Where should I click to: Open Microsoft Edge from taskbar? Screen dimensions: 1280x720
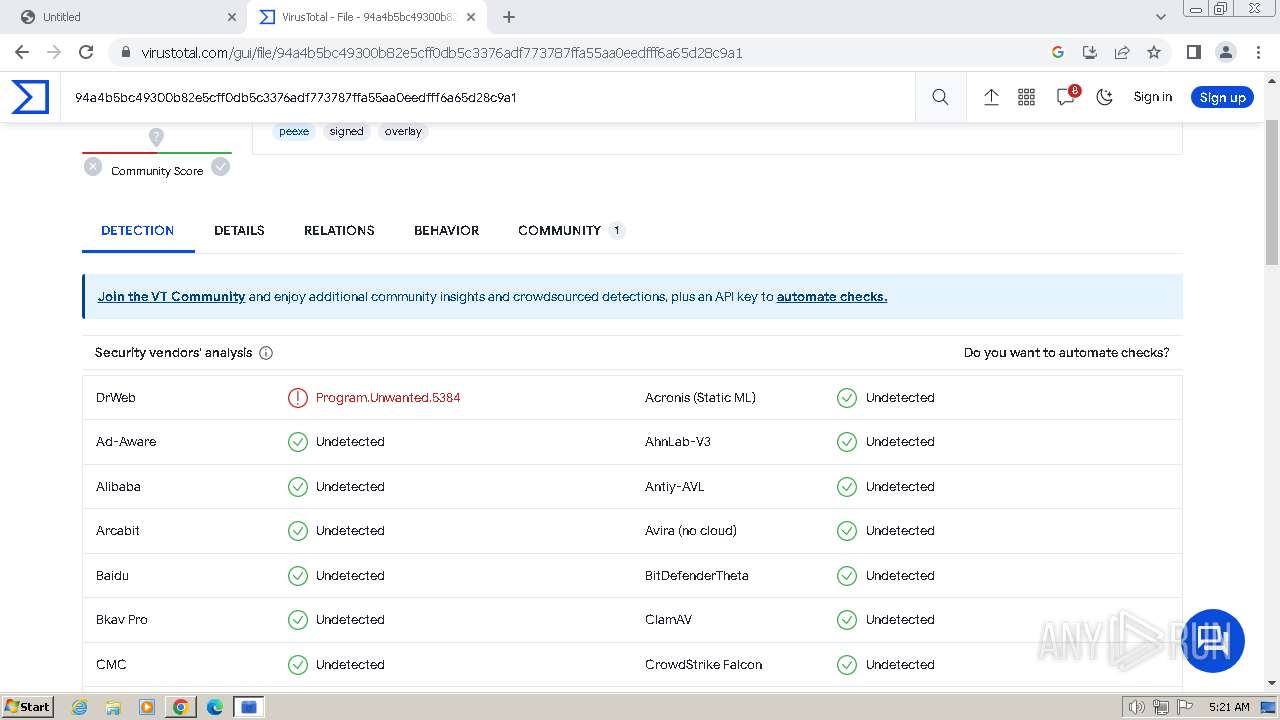coord(214,707)
